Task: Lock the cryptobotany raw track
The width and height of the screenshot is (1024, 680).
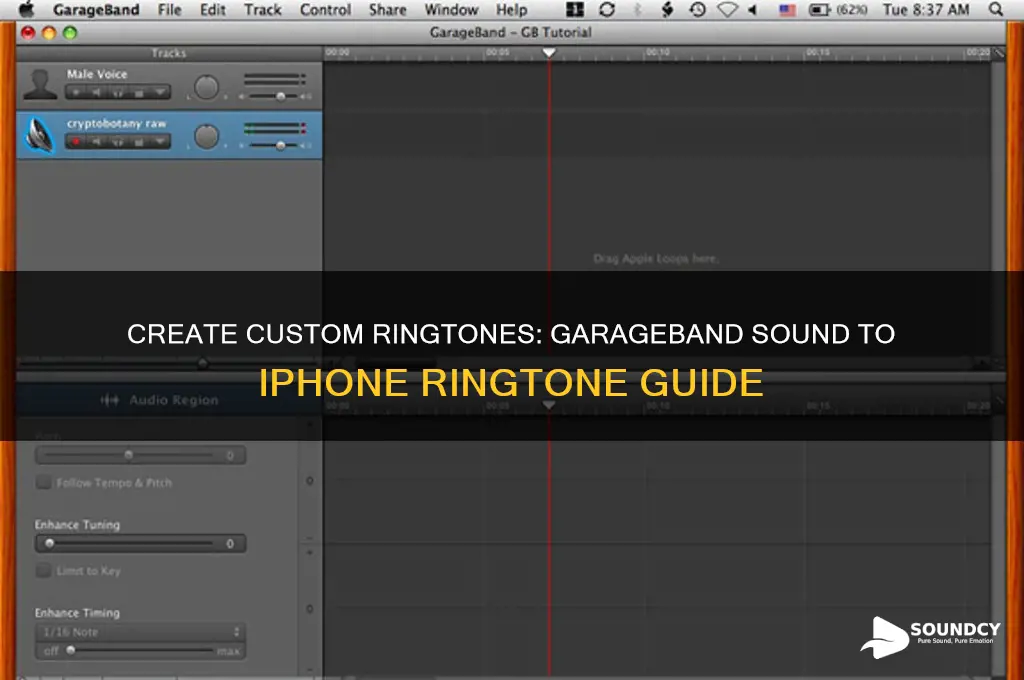Action: click(x=138, y=141)
